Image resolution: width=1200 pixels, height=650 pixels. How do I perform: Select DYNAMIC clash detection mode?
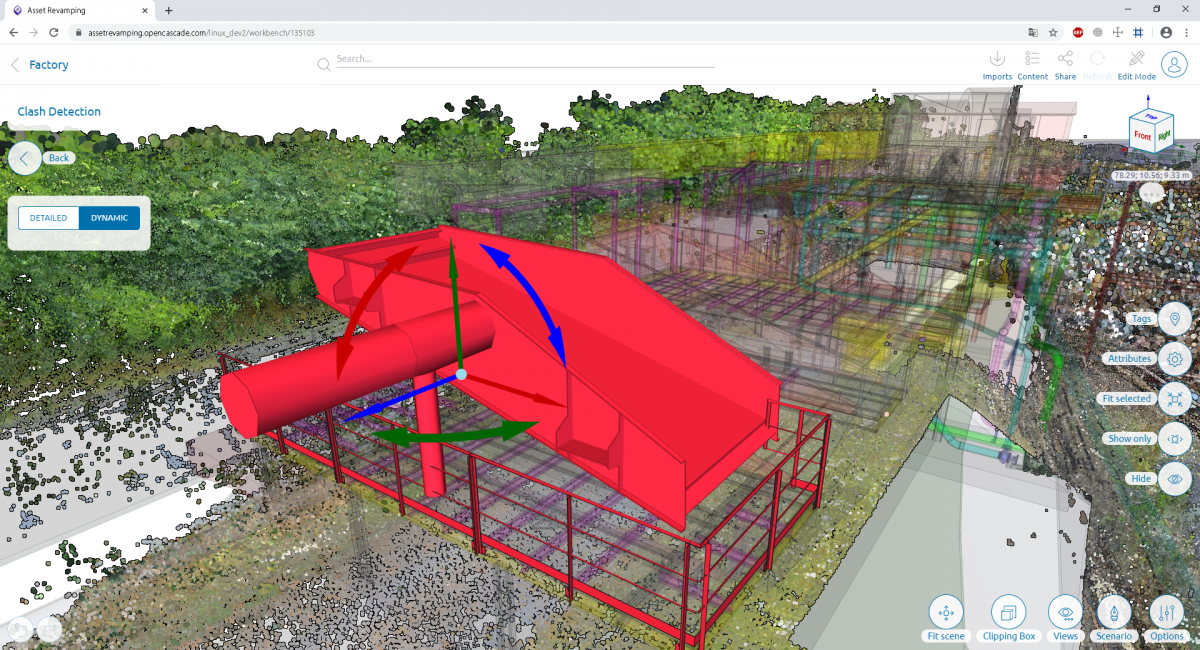[x=109, y=218]
